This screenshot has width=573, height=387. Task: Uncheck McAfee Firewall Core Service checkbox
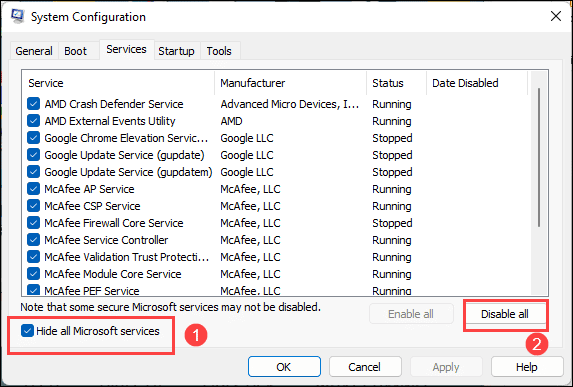pos(33,223)
